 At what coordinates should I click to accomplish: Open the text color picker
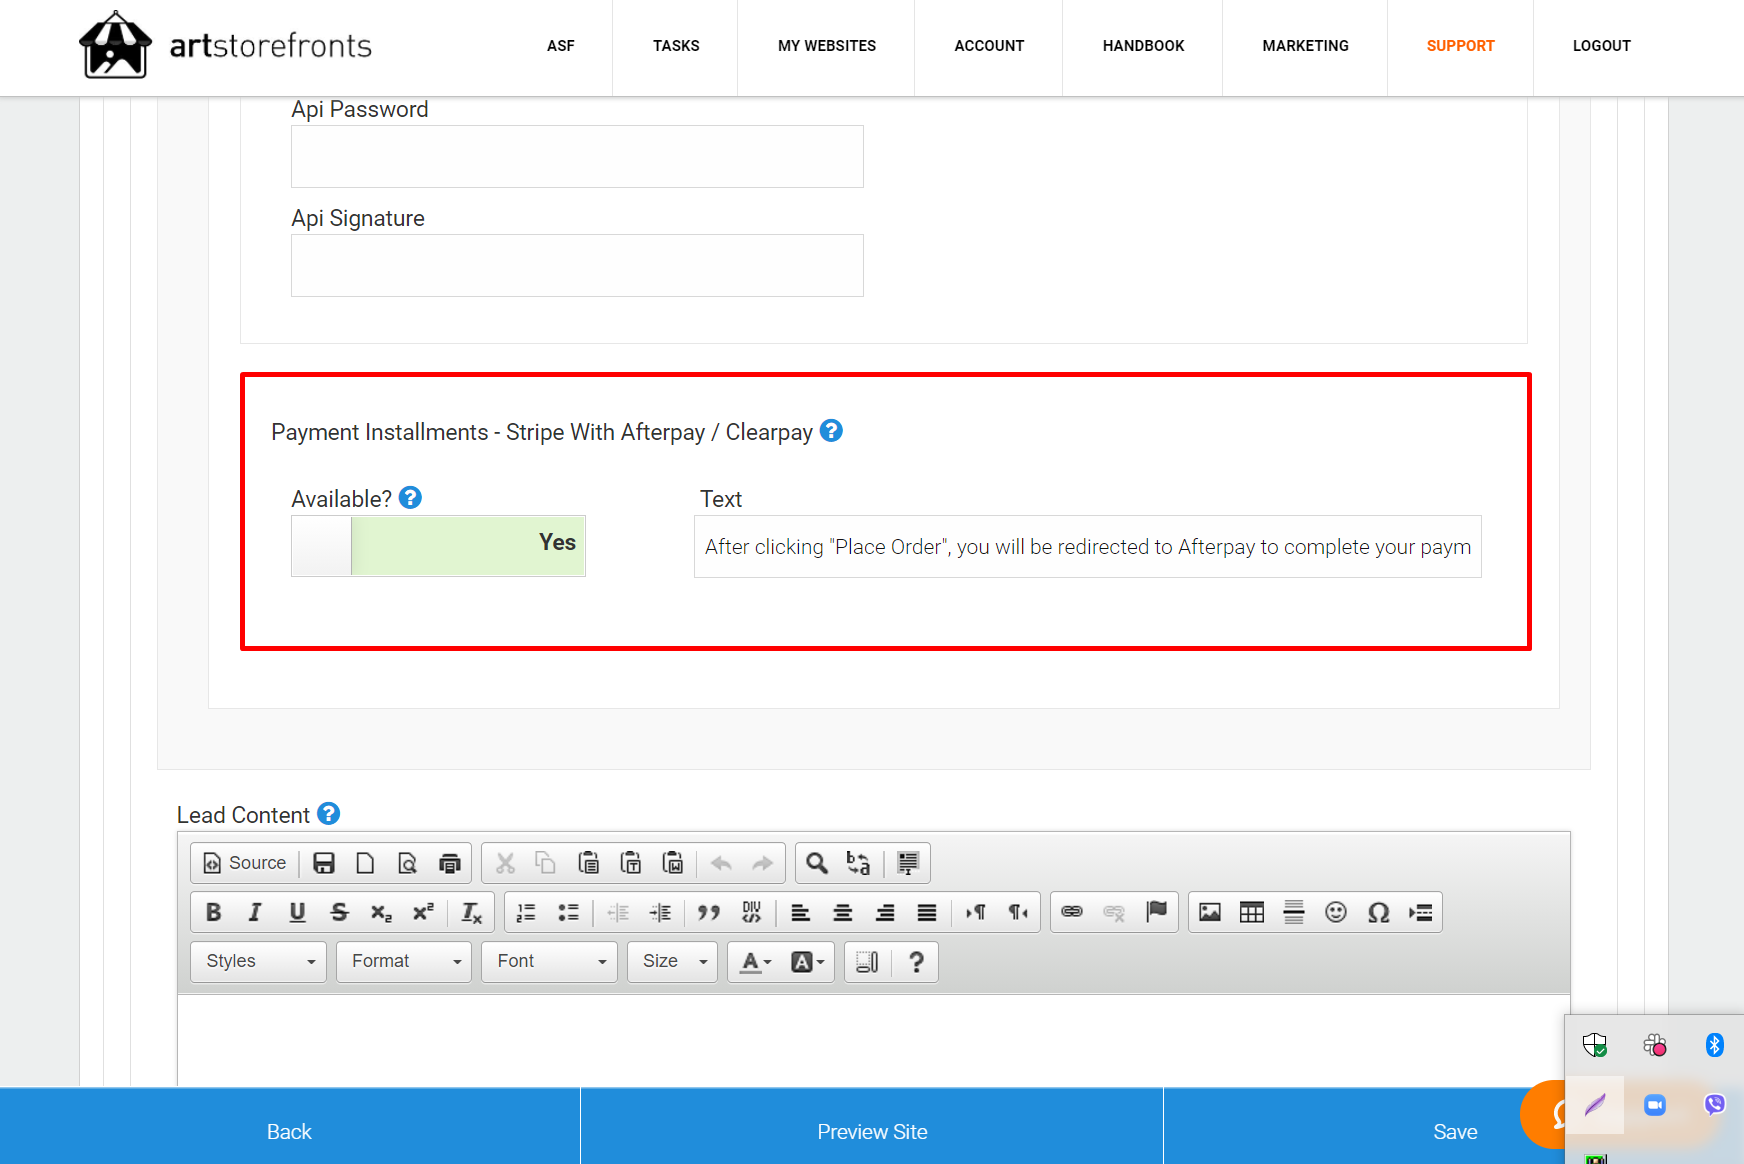755,962
